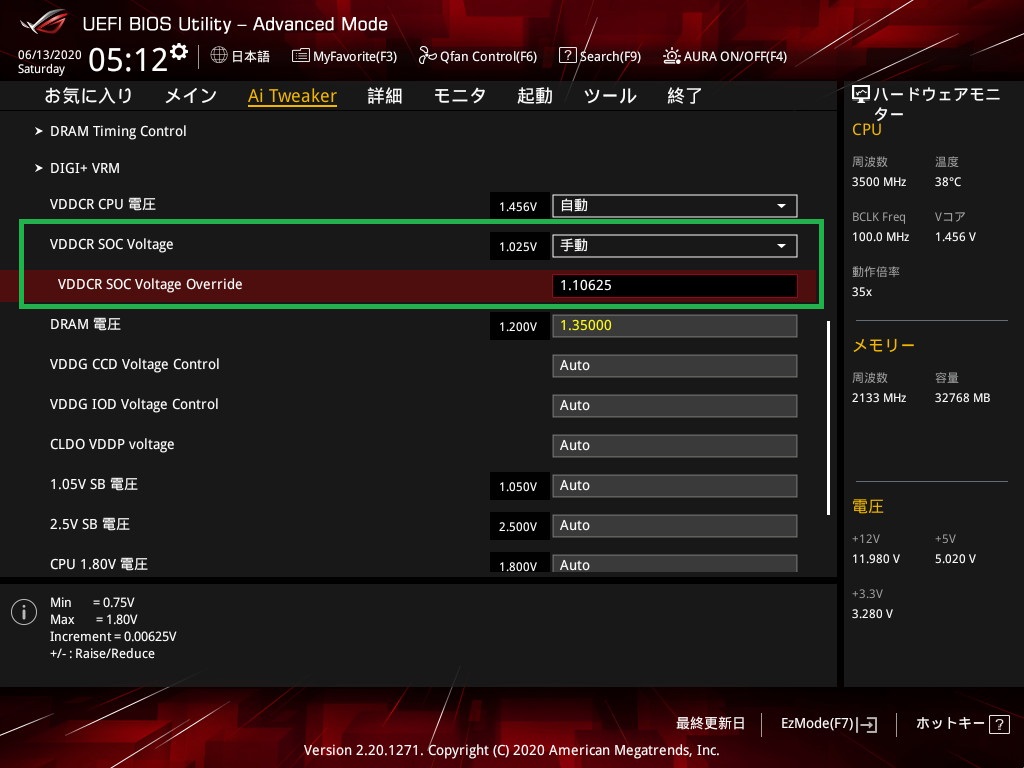Select VDDG IOD Voltage Control label

(134, 404)
